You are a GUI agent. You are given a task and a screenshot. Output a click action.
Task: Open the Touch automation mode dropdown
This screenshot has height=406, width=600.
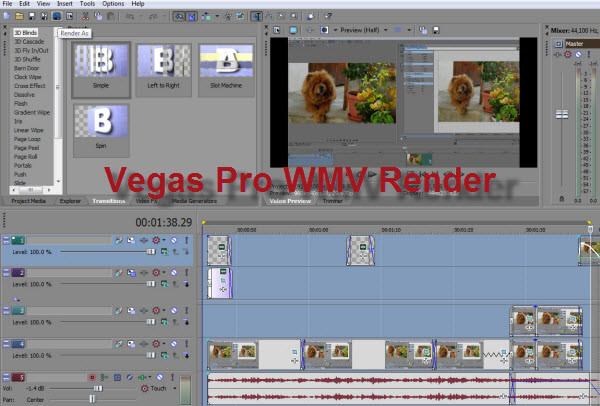(x=174, y=388)
